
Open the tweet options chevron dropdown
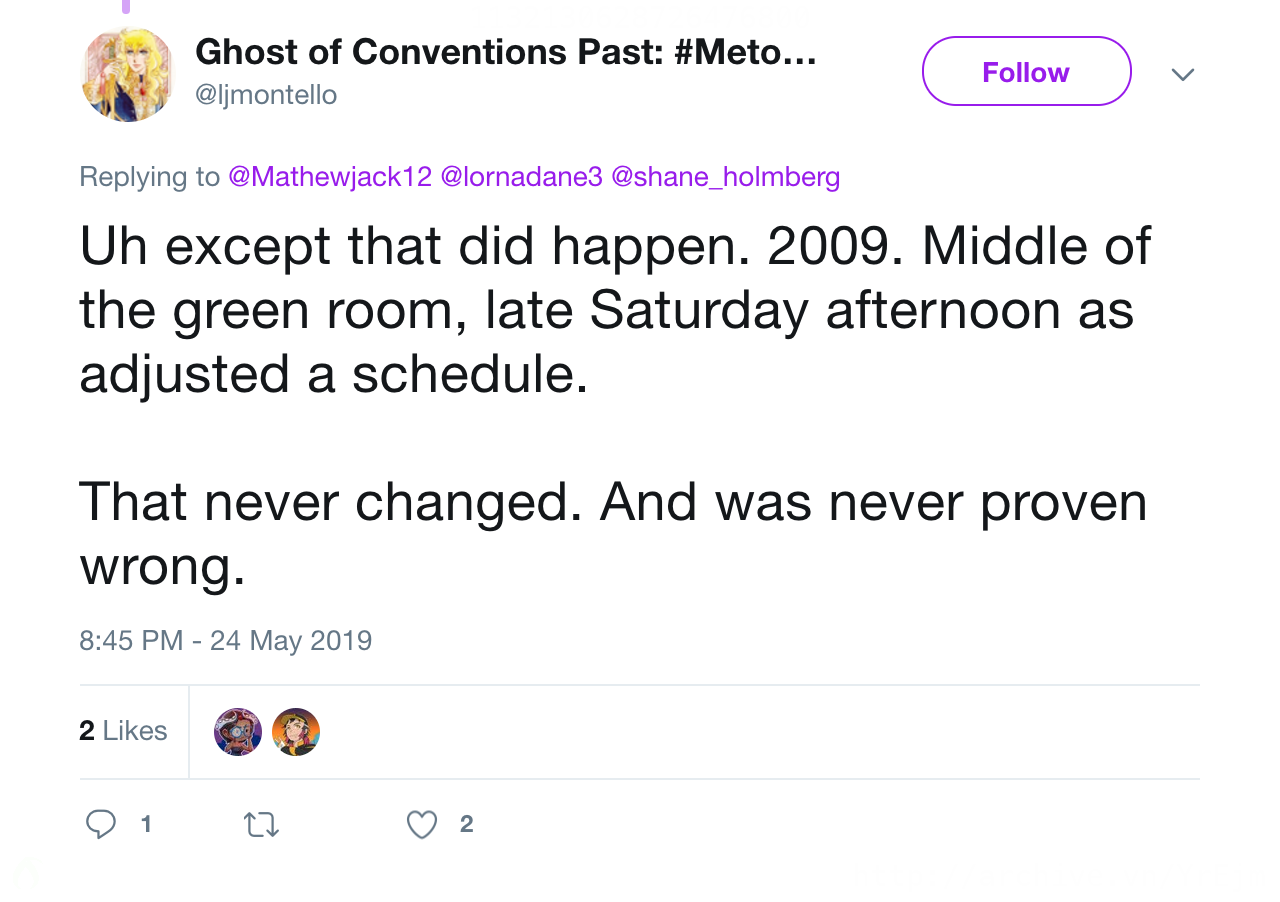(1182, 75)
